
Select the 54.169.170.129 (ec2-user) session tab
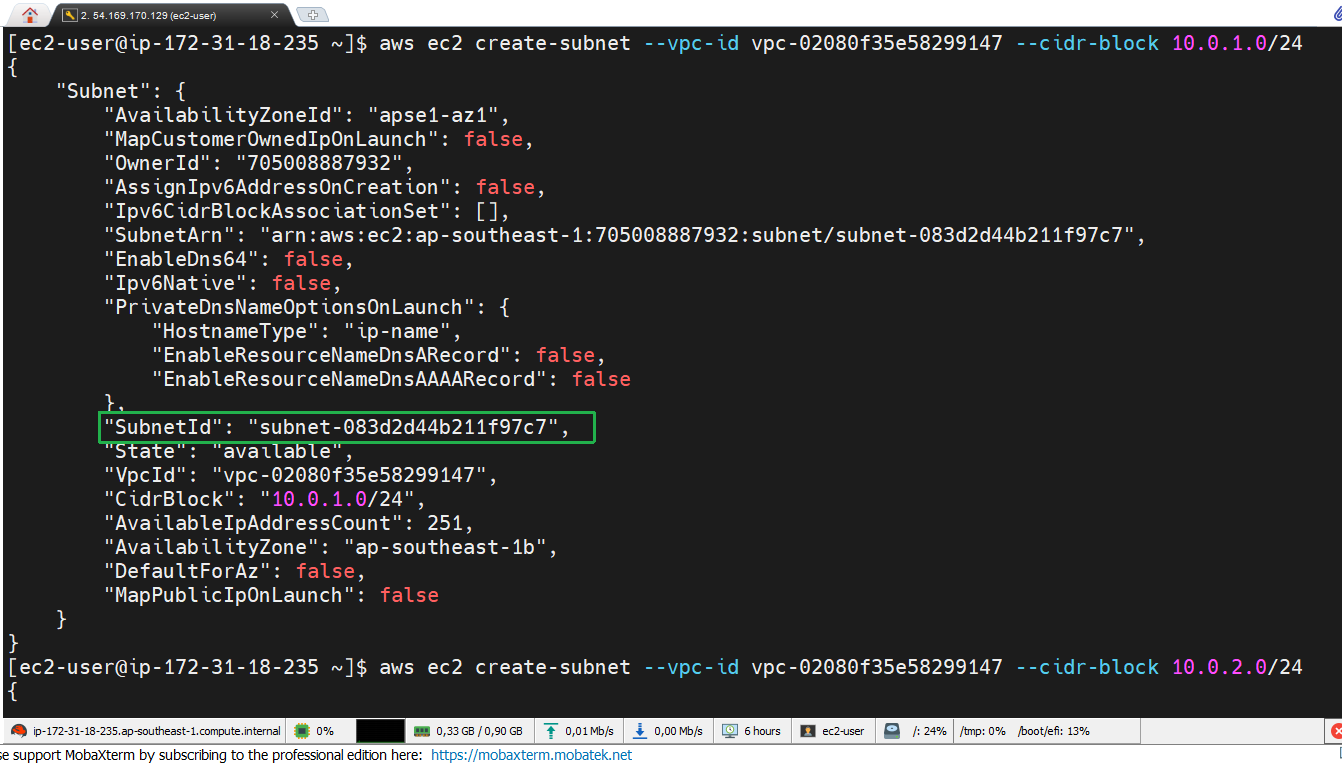(172, 14)
